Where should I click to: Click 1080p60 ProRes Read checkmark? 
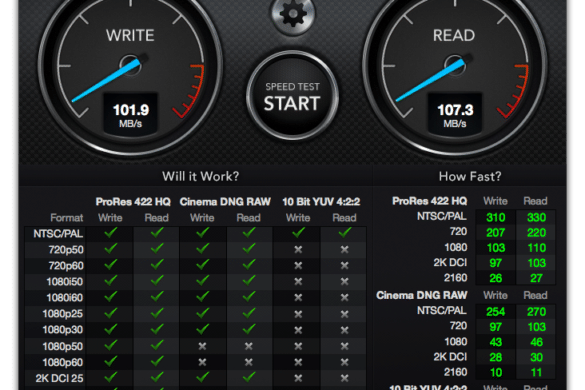157,361
